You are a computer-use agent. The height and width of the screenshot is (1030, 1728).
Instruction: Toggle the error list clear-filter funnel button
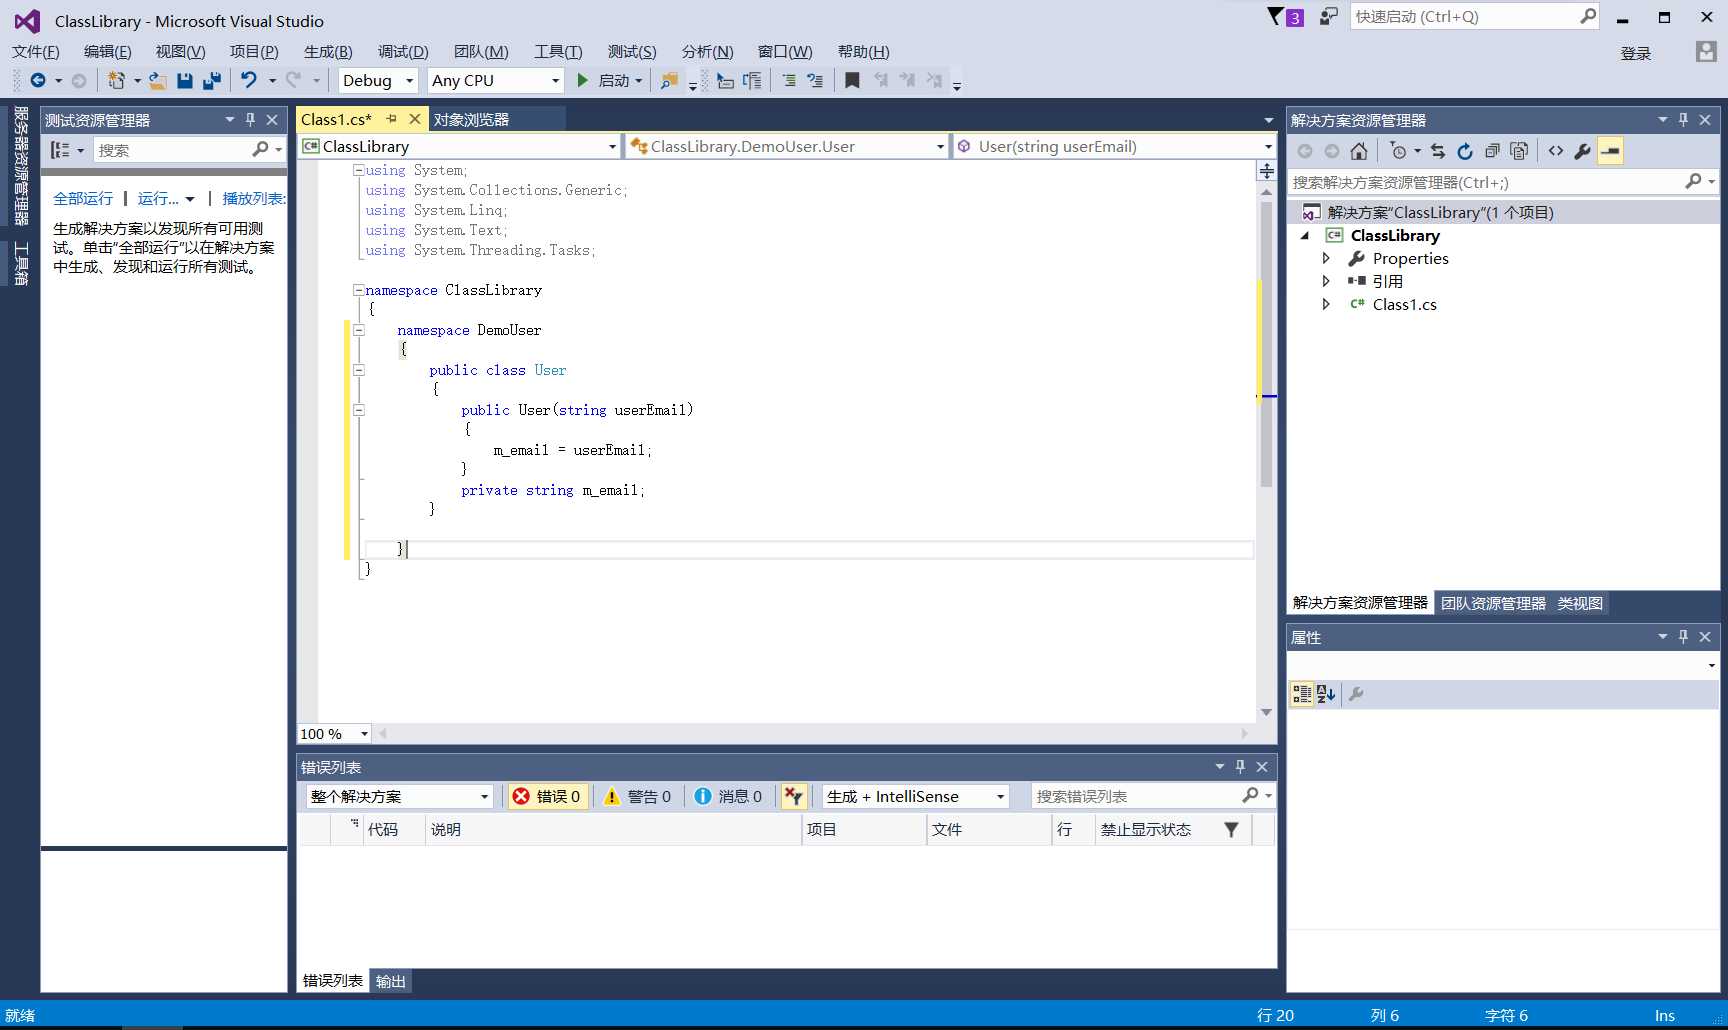(x=794, y=796)
